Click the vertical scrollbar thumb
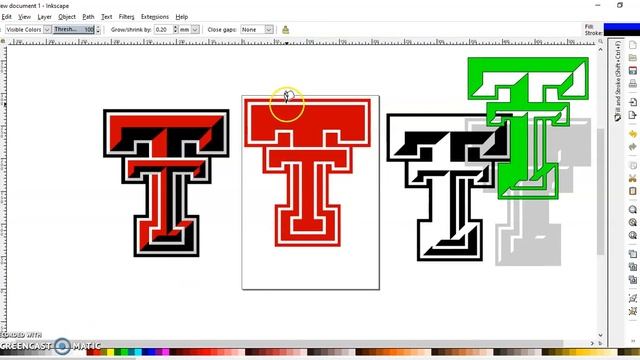640x360 pixels. pyautogui.click(x=600, y=191)
